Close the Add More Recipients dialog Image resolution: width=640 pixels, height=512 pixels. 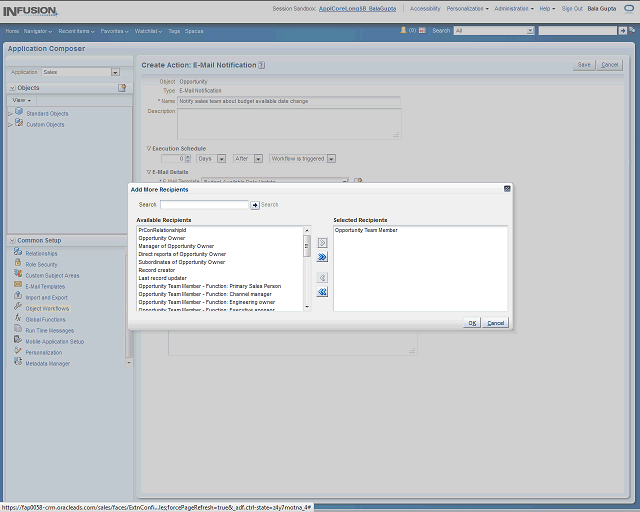point(507,188)
